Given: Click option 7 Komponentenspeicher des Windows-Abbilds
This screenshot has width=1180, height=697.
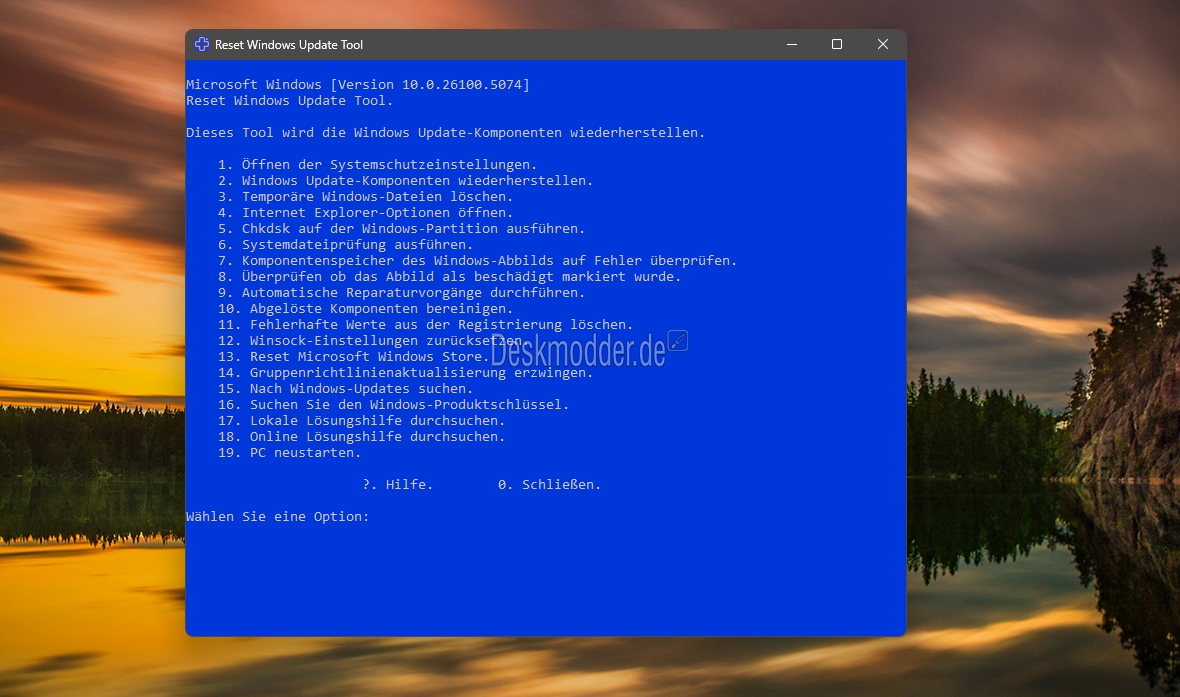Looking at the screenshot, I should [478, 260].
